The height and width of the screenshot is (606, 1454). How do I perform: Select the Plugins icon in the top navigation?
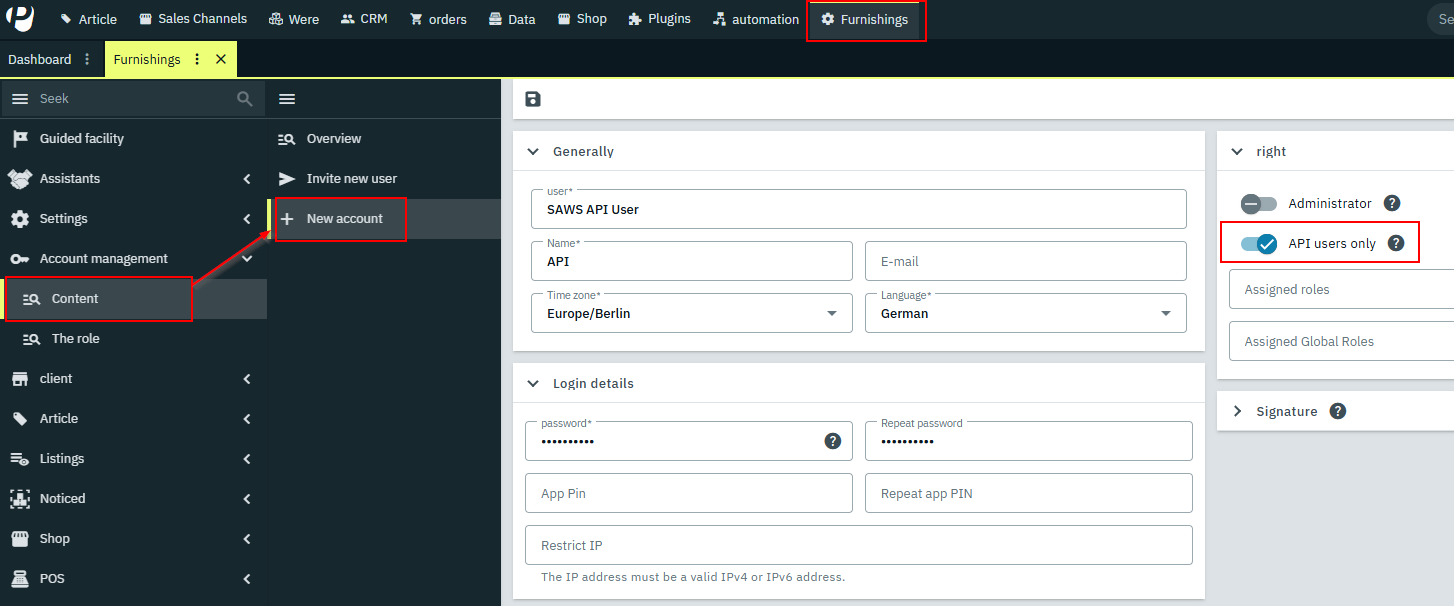click(x=659, y=18)
